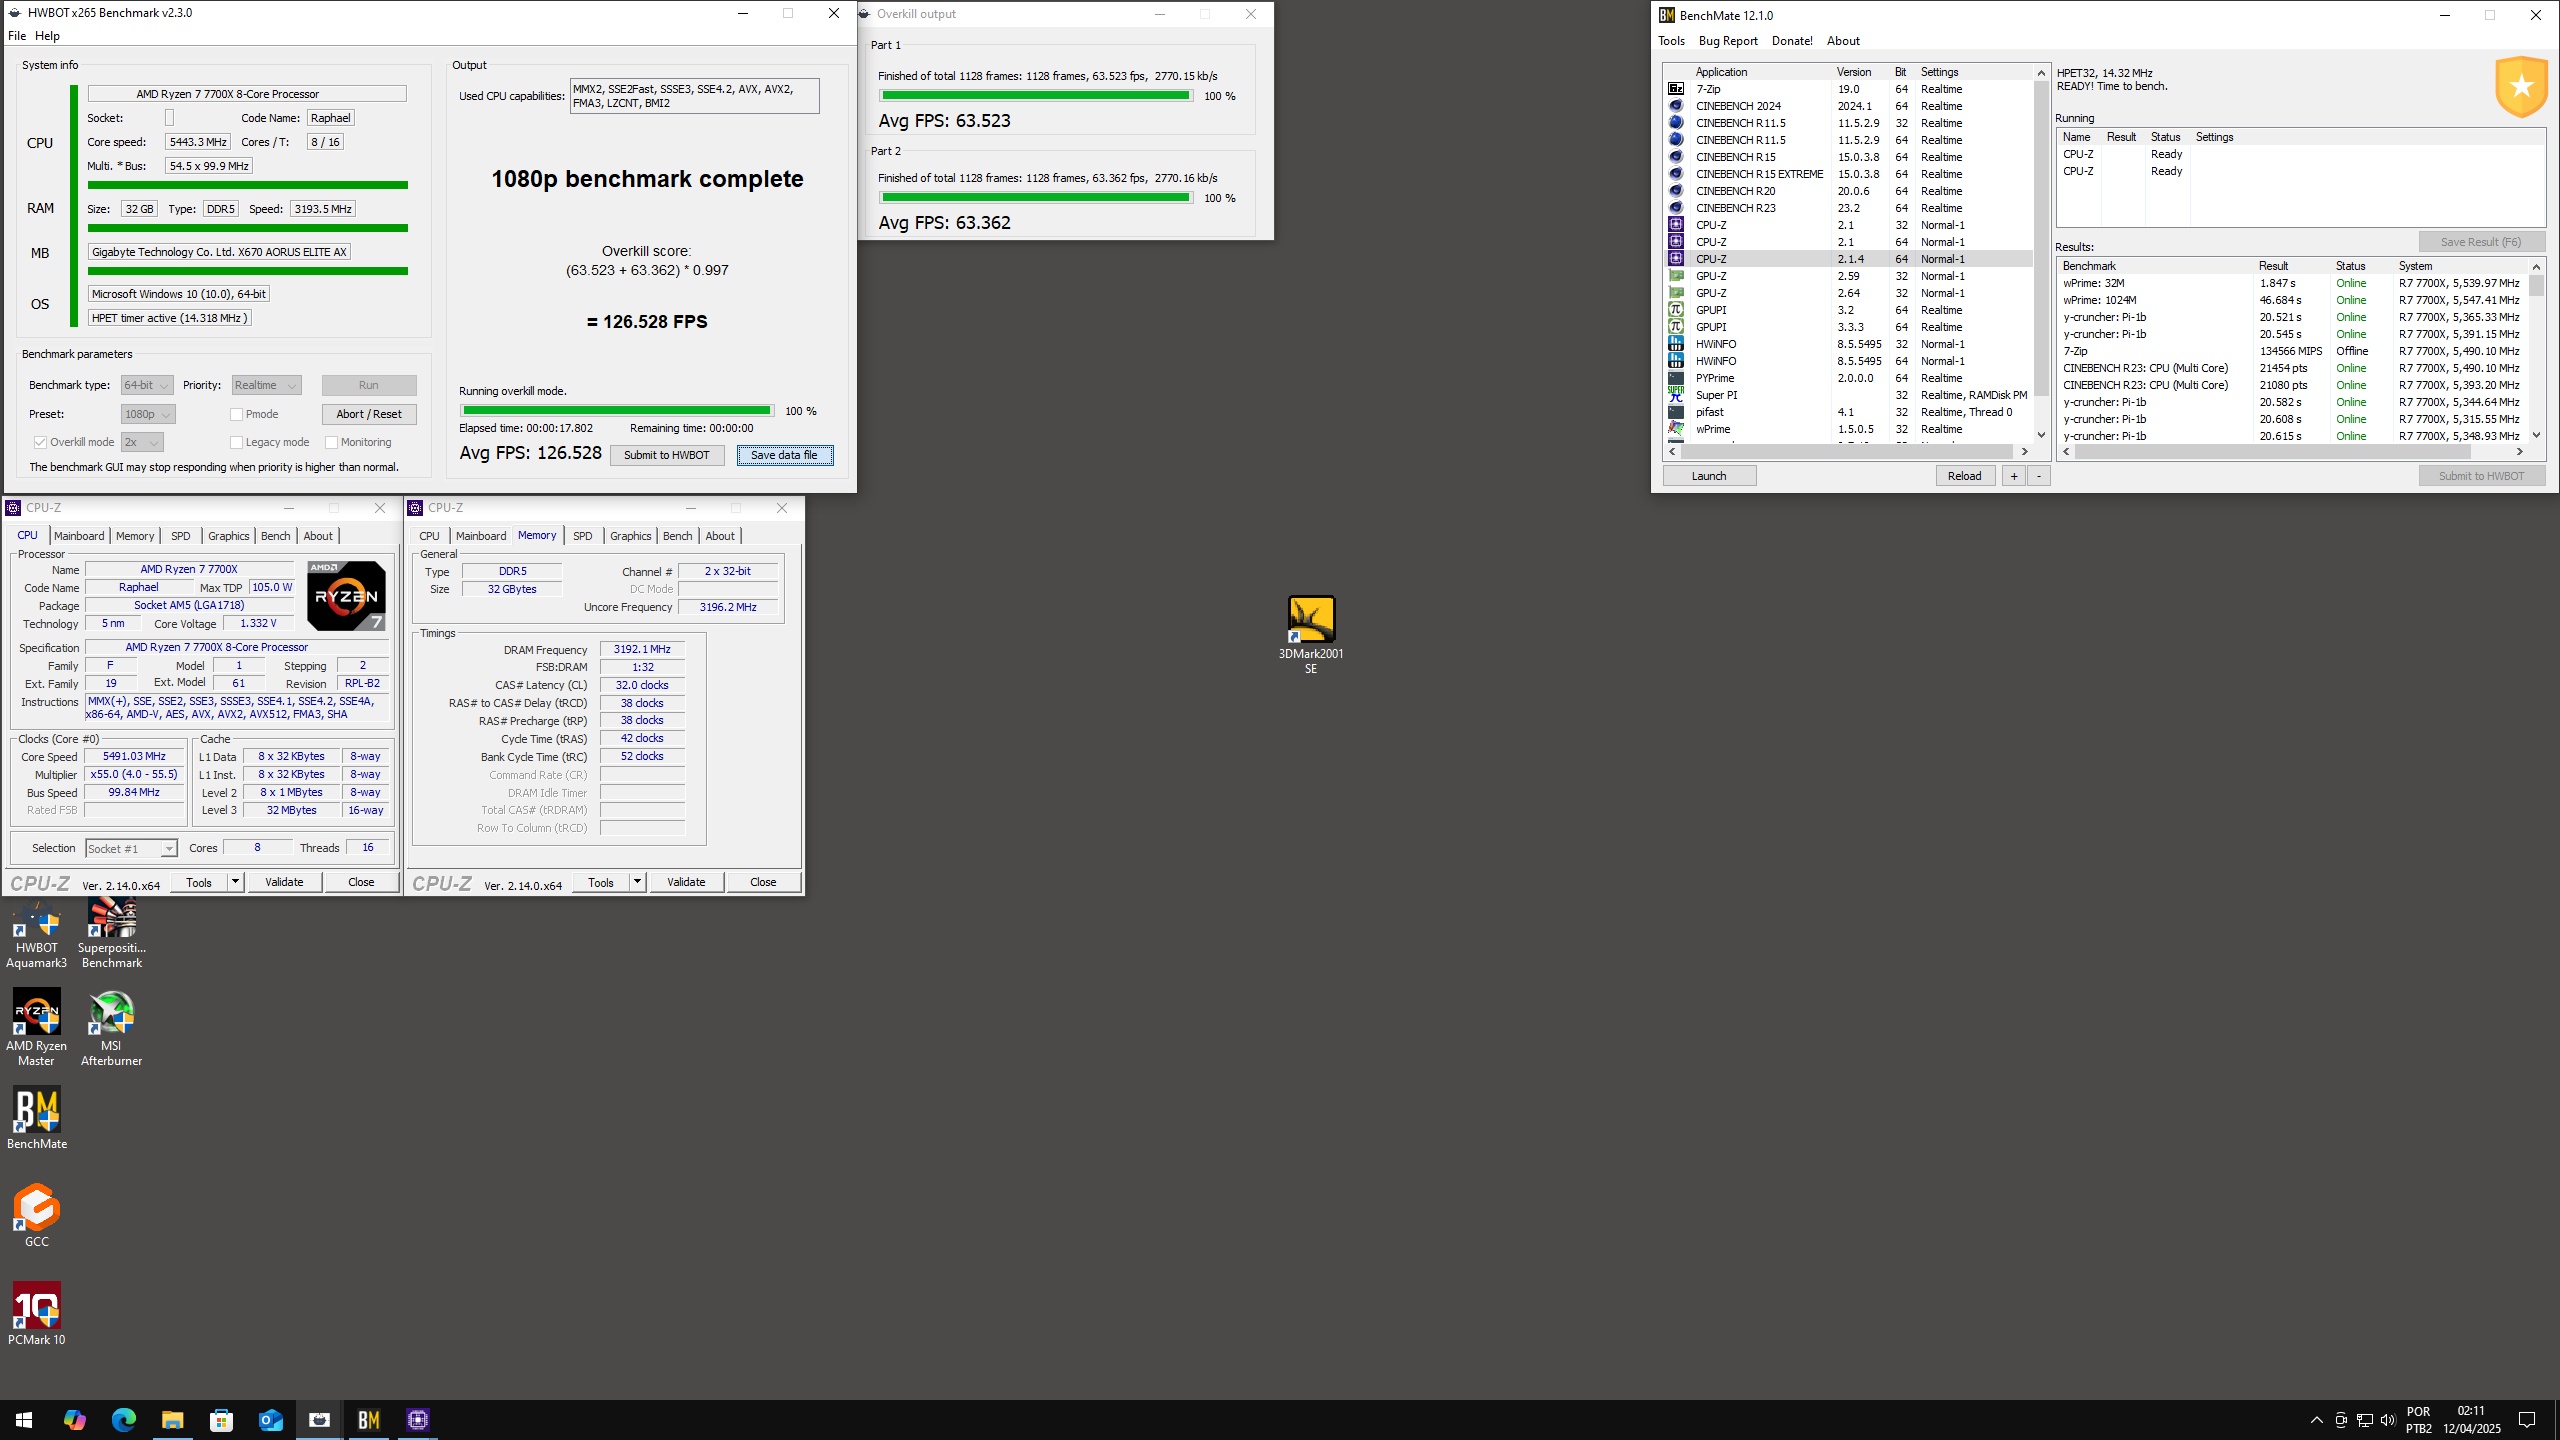Open BenchMate desktop shortcut
The width and height of the screenshot is (2560, 1440).
click(37, 1118)
